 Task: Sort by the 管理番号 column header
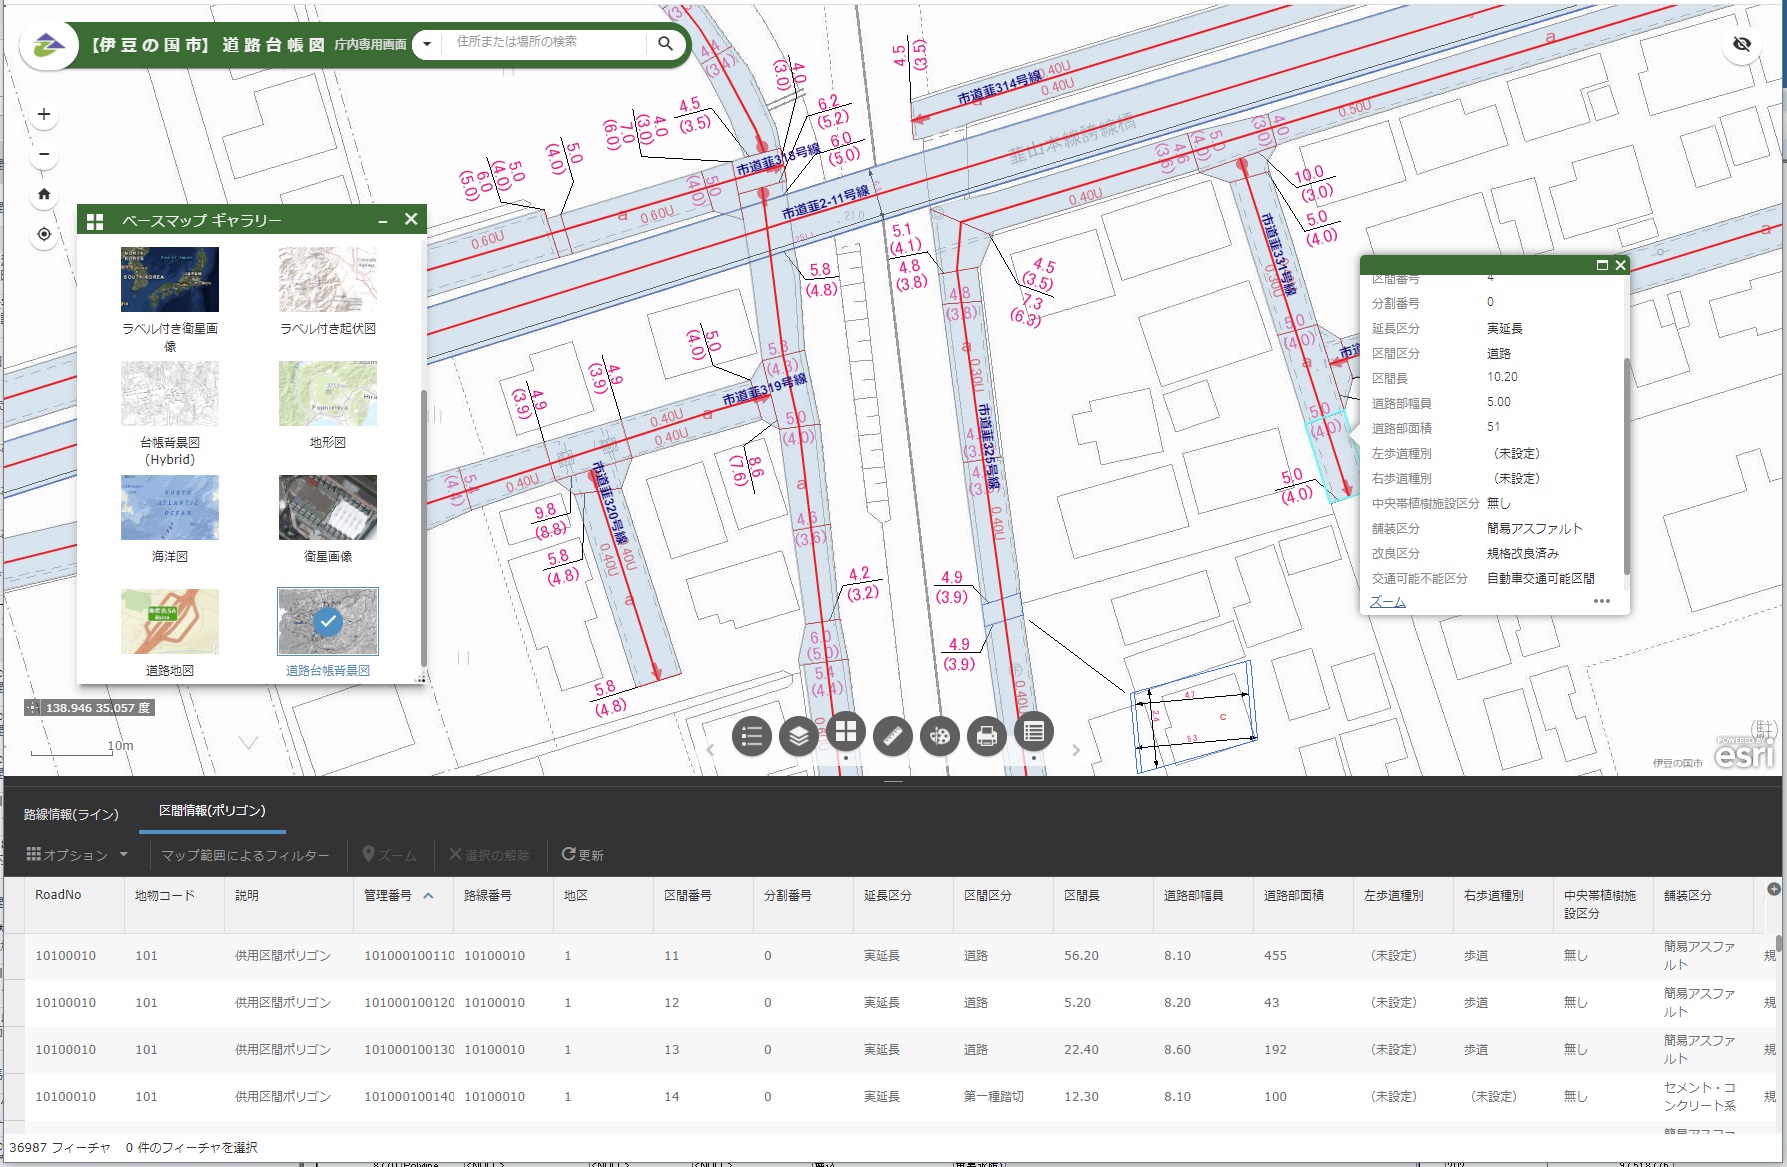tap(388, 895)
